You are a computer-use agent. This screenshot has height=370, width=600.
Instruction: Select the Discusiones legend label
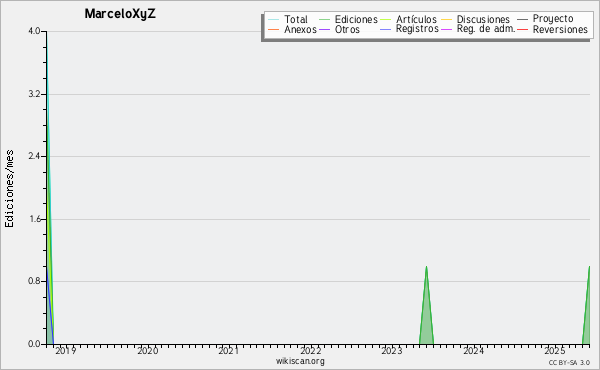[x=483, y=19]
